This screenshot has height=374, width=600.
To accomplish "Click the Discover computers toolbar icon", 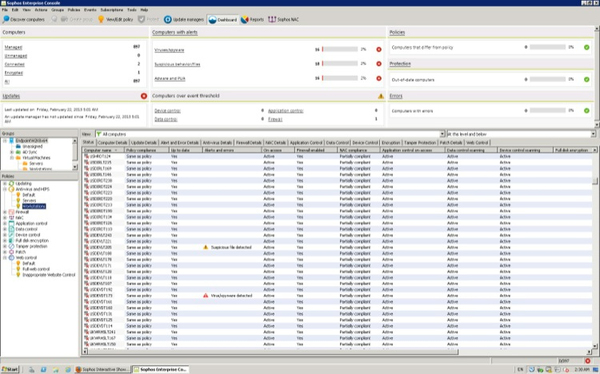I will pos(6,19).
